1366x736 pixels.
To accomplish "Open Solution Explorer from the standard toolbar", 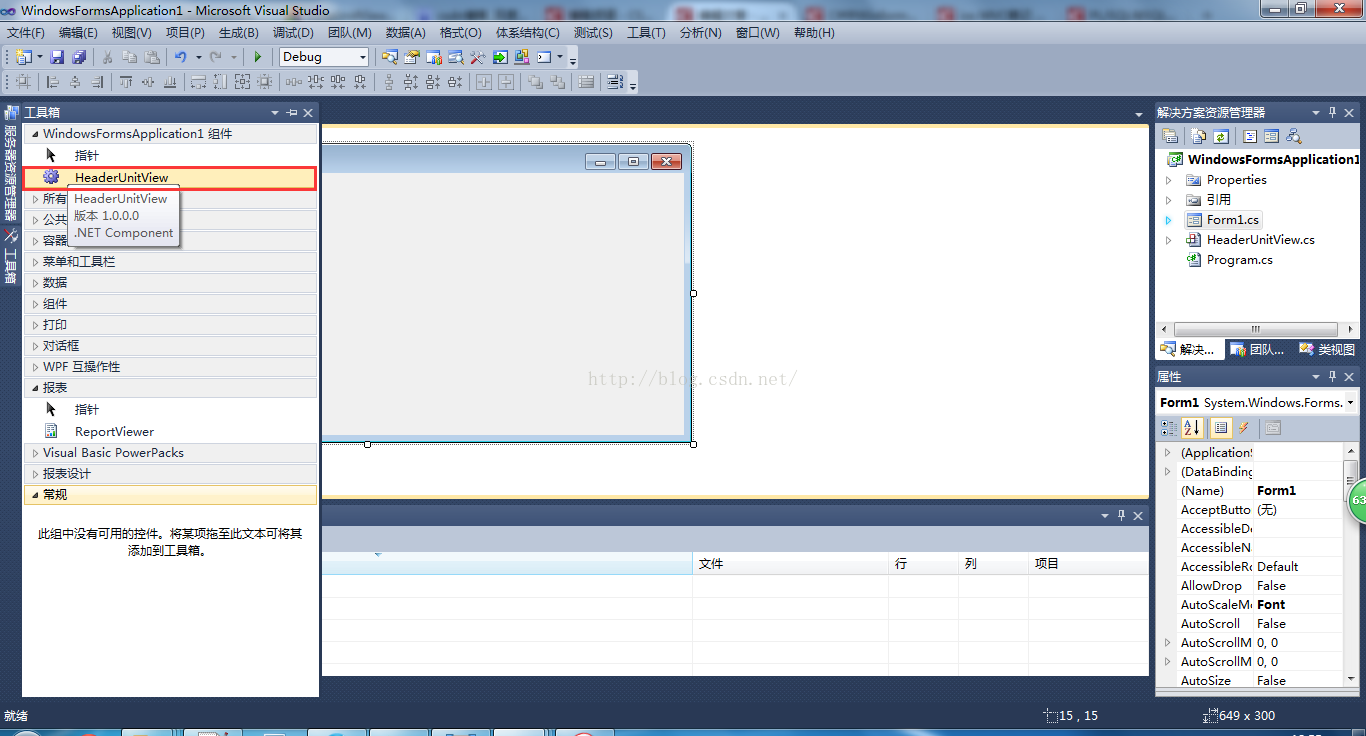I will (390, 57).
